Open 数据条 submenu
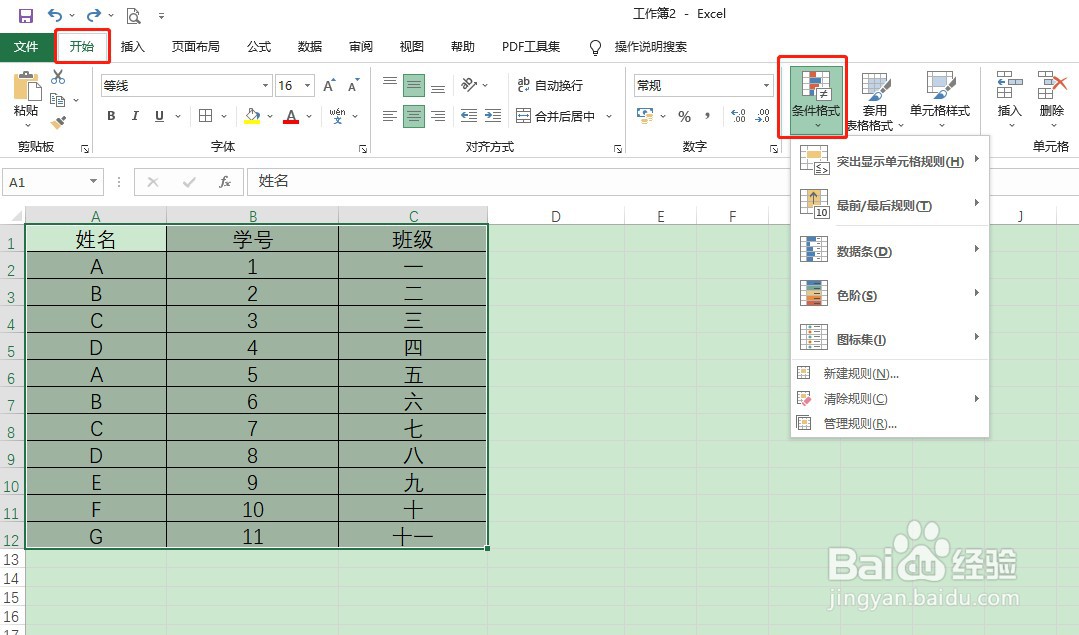1079x635 pixels. tap(890, 250)
